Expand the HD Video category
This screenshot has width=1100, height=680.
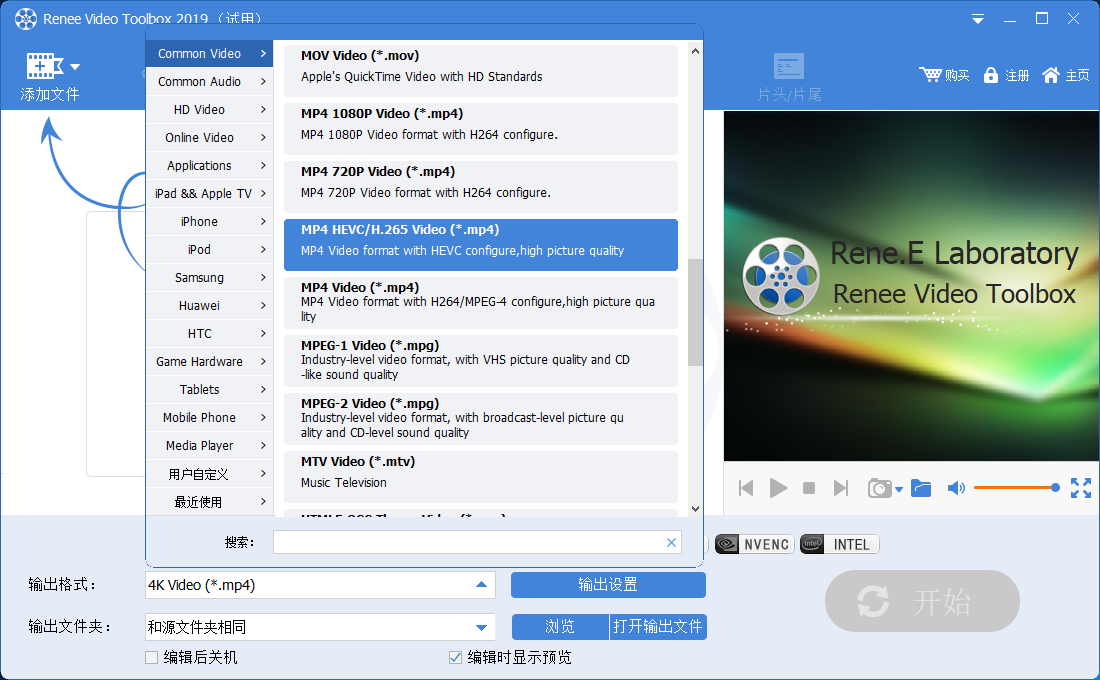point(209,109)
